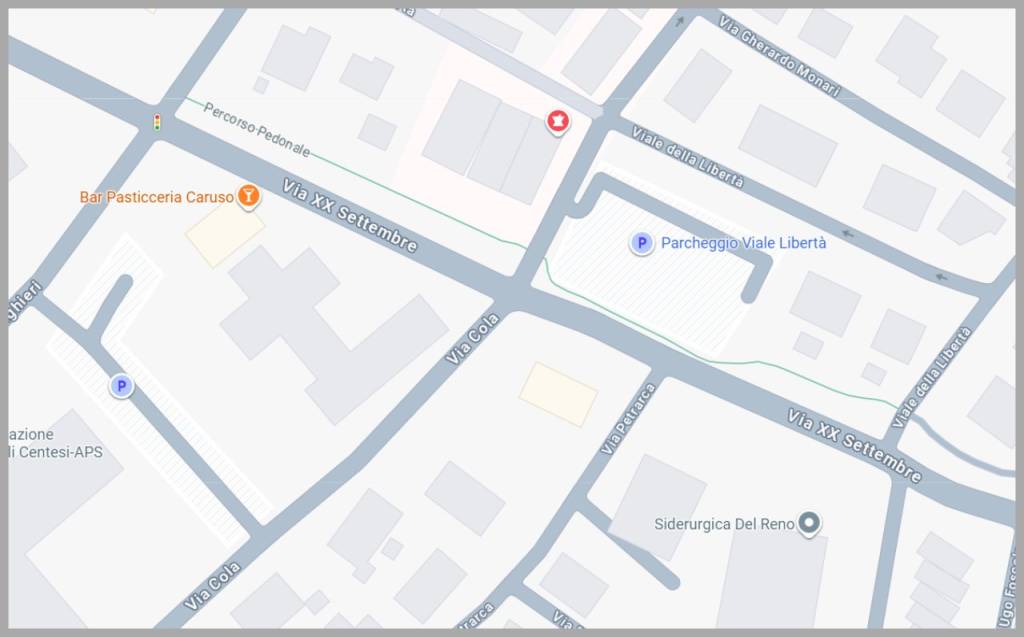Click the Bar Pasticceria Caruso cocktail pin

tap(248, 196)
